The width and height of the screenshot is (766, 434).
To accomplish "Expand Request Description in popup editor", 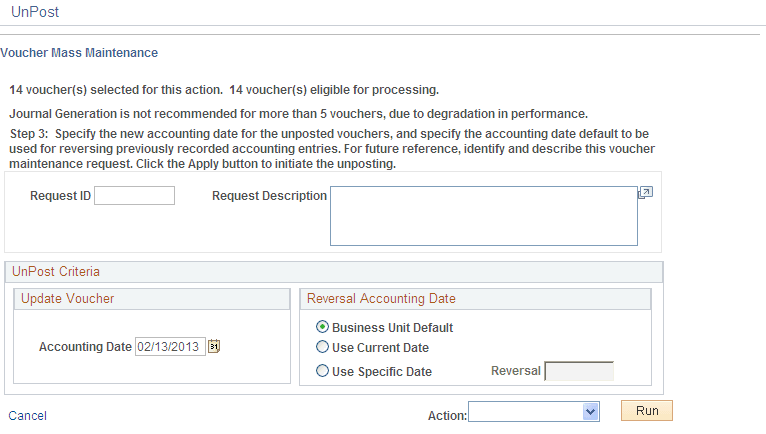I will point(645,193).
